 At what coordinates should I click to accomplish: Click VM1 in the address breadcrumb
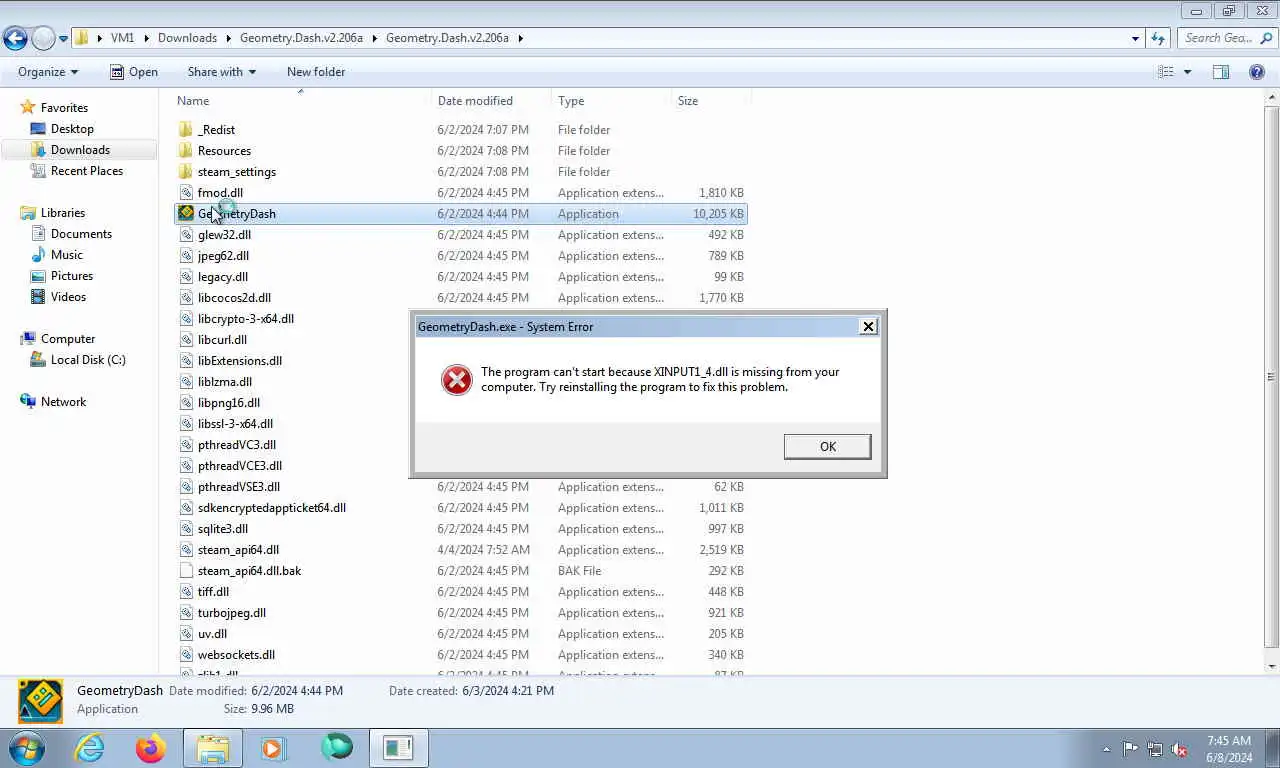click(x=122, y=38)
